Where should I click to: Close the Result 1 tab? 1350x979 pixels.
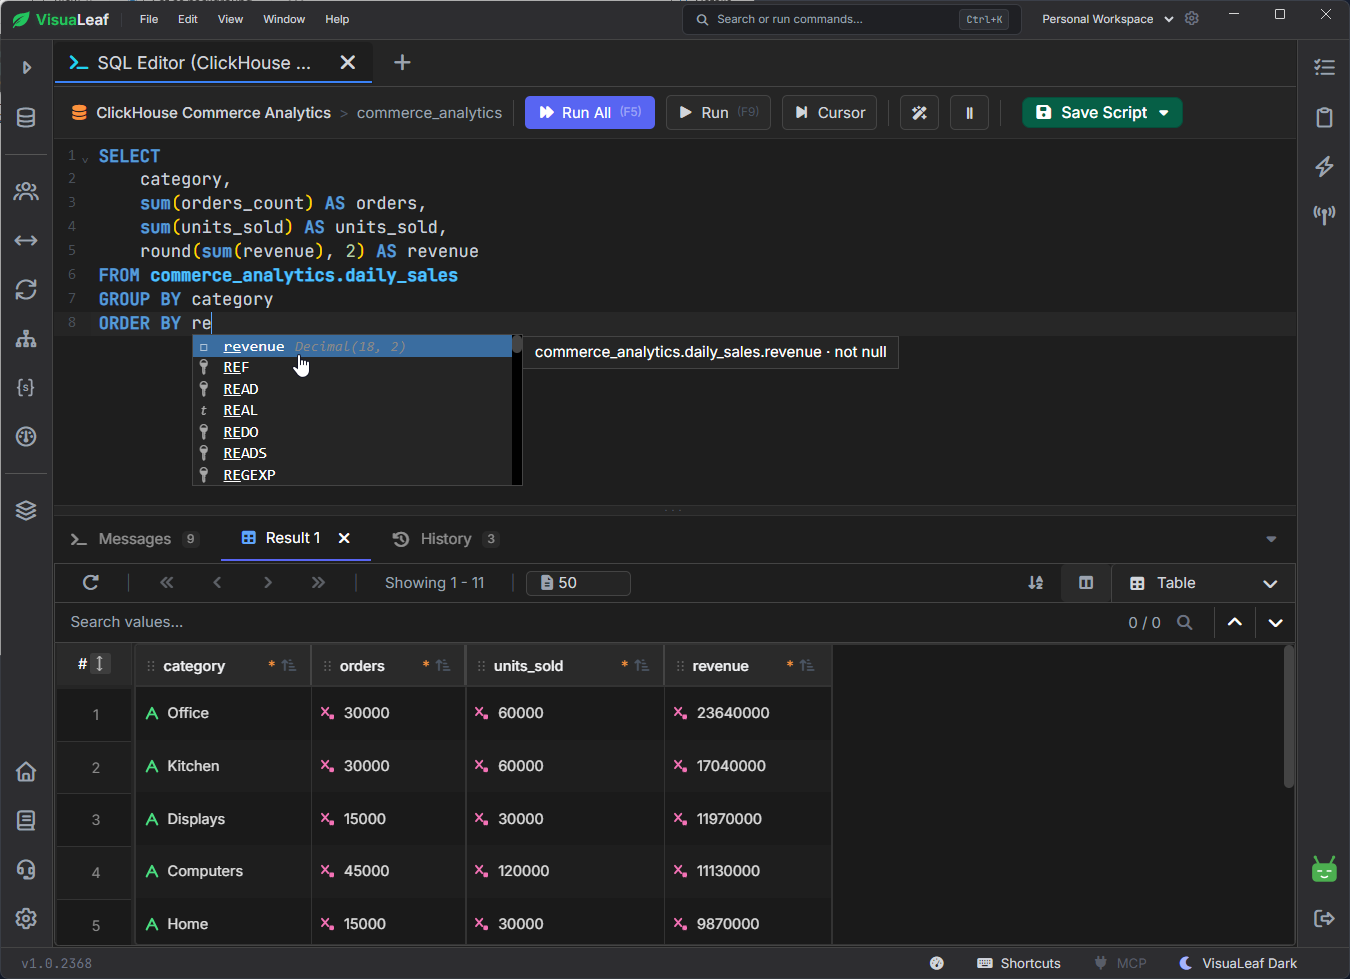coord(344,538)
